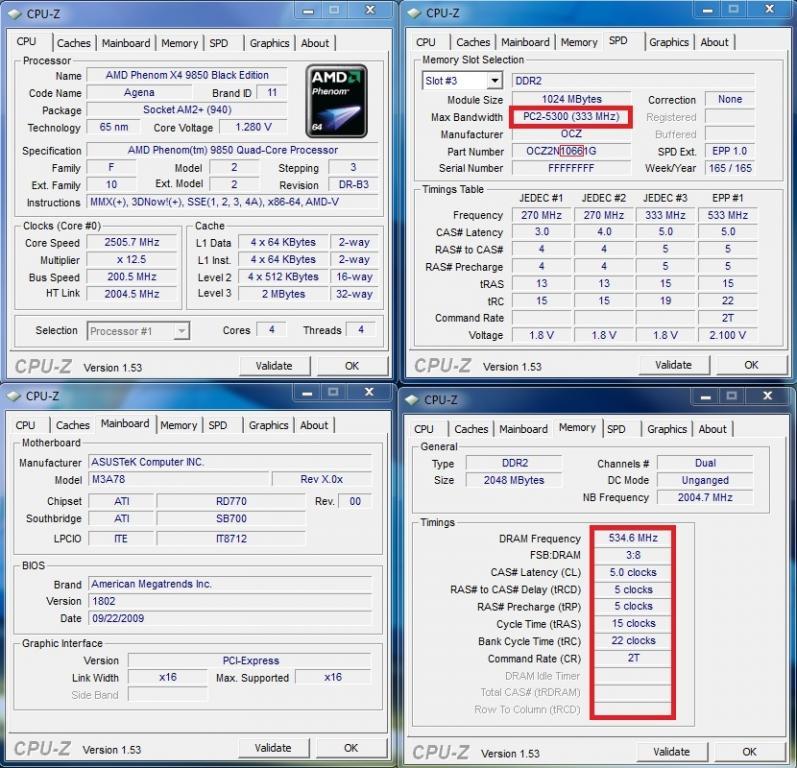Select Graphics tab in SPD window
The height and width of the screenshot is (768, 797).
[x=669, y=42]
